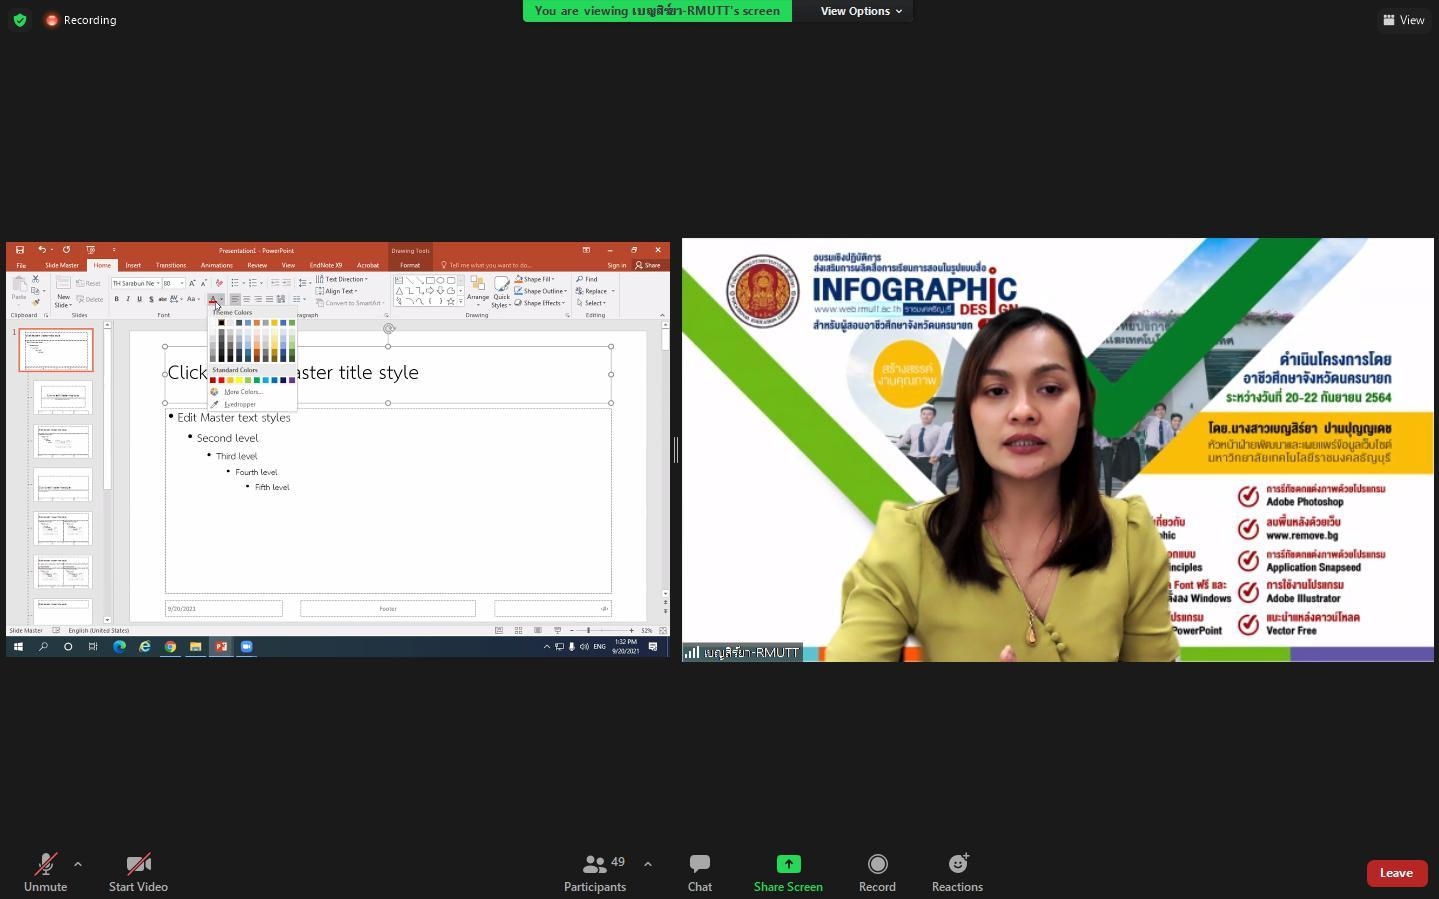Click the Record button icon

[x=877, y=864]
